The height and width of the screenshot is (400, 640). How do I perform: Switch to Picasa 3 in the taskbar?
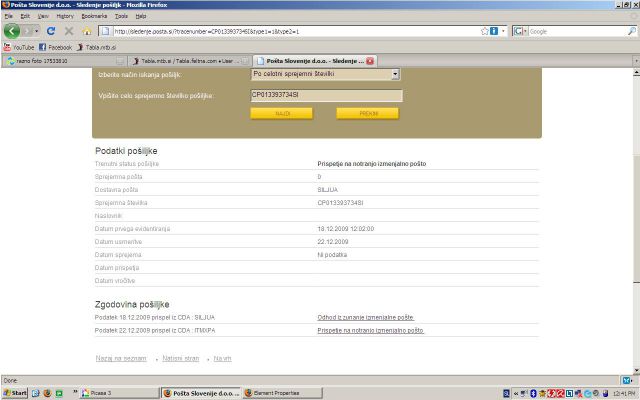(119, 393)
